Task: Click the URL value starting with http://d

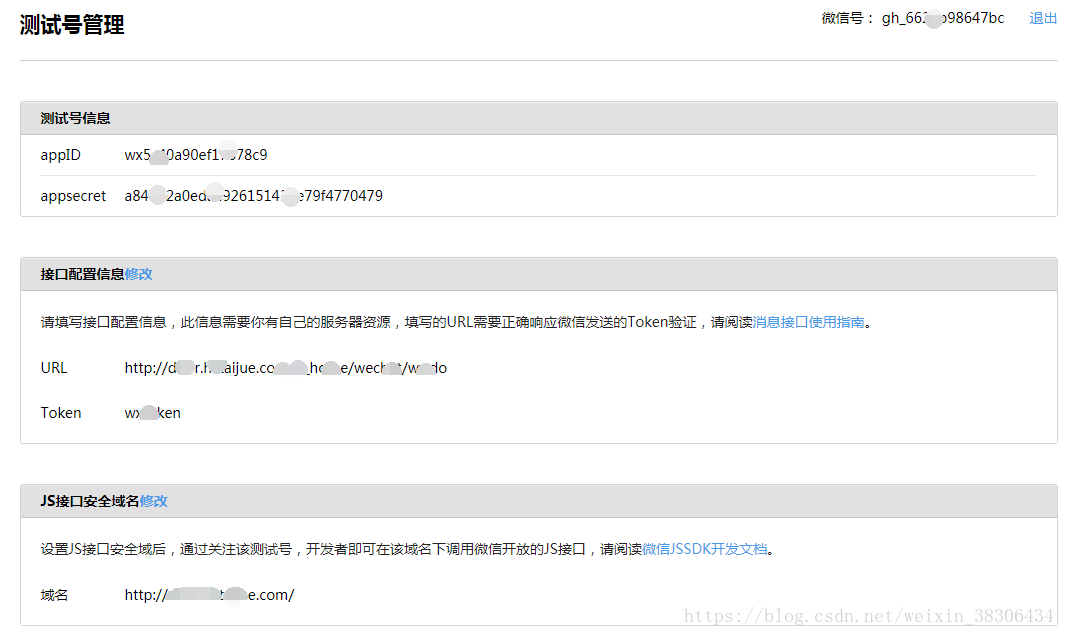Action: point(285,368)
